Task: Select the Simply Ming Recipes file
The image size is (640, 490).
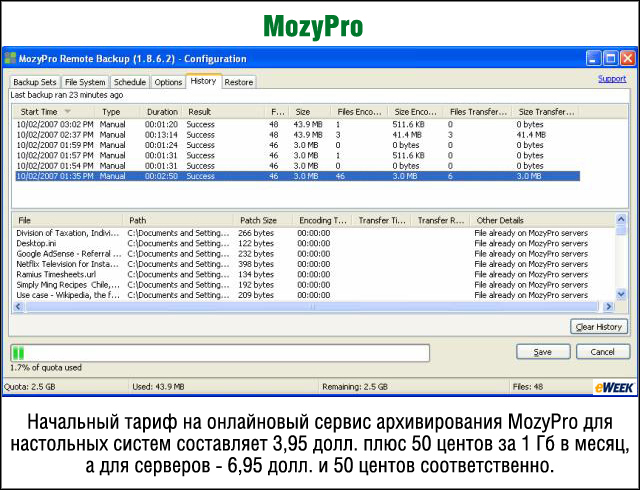Action: (x=313, y=285)
